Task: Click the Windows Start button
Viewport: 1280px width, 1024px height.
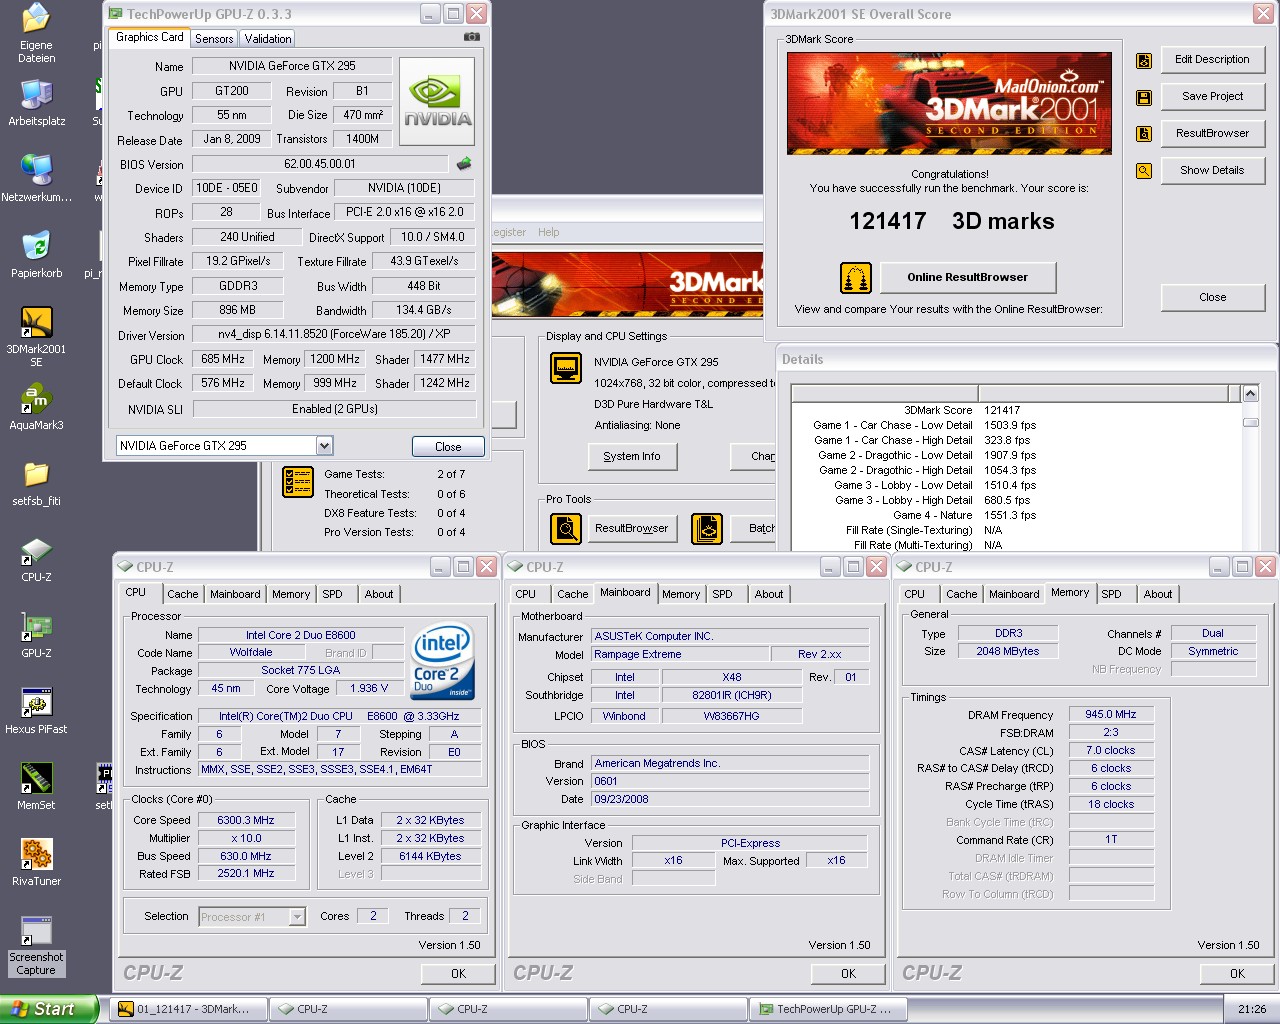Action: pyautogui.click(x=49, y=1009)
